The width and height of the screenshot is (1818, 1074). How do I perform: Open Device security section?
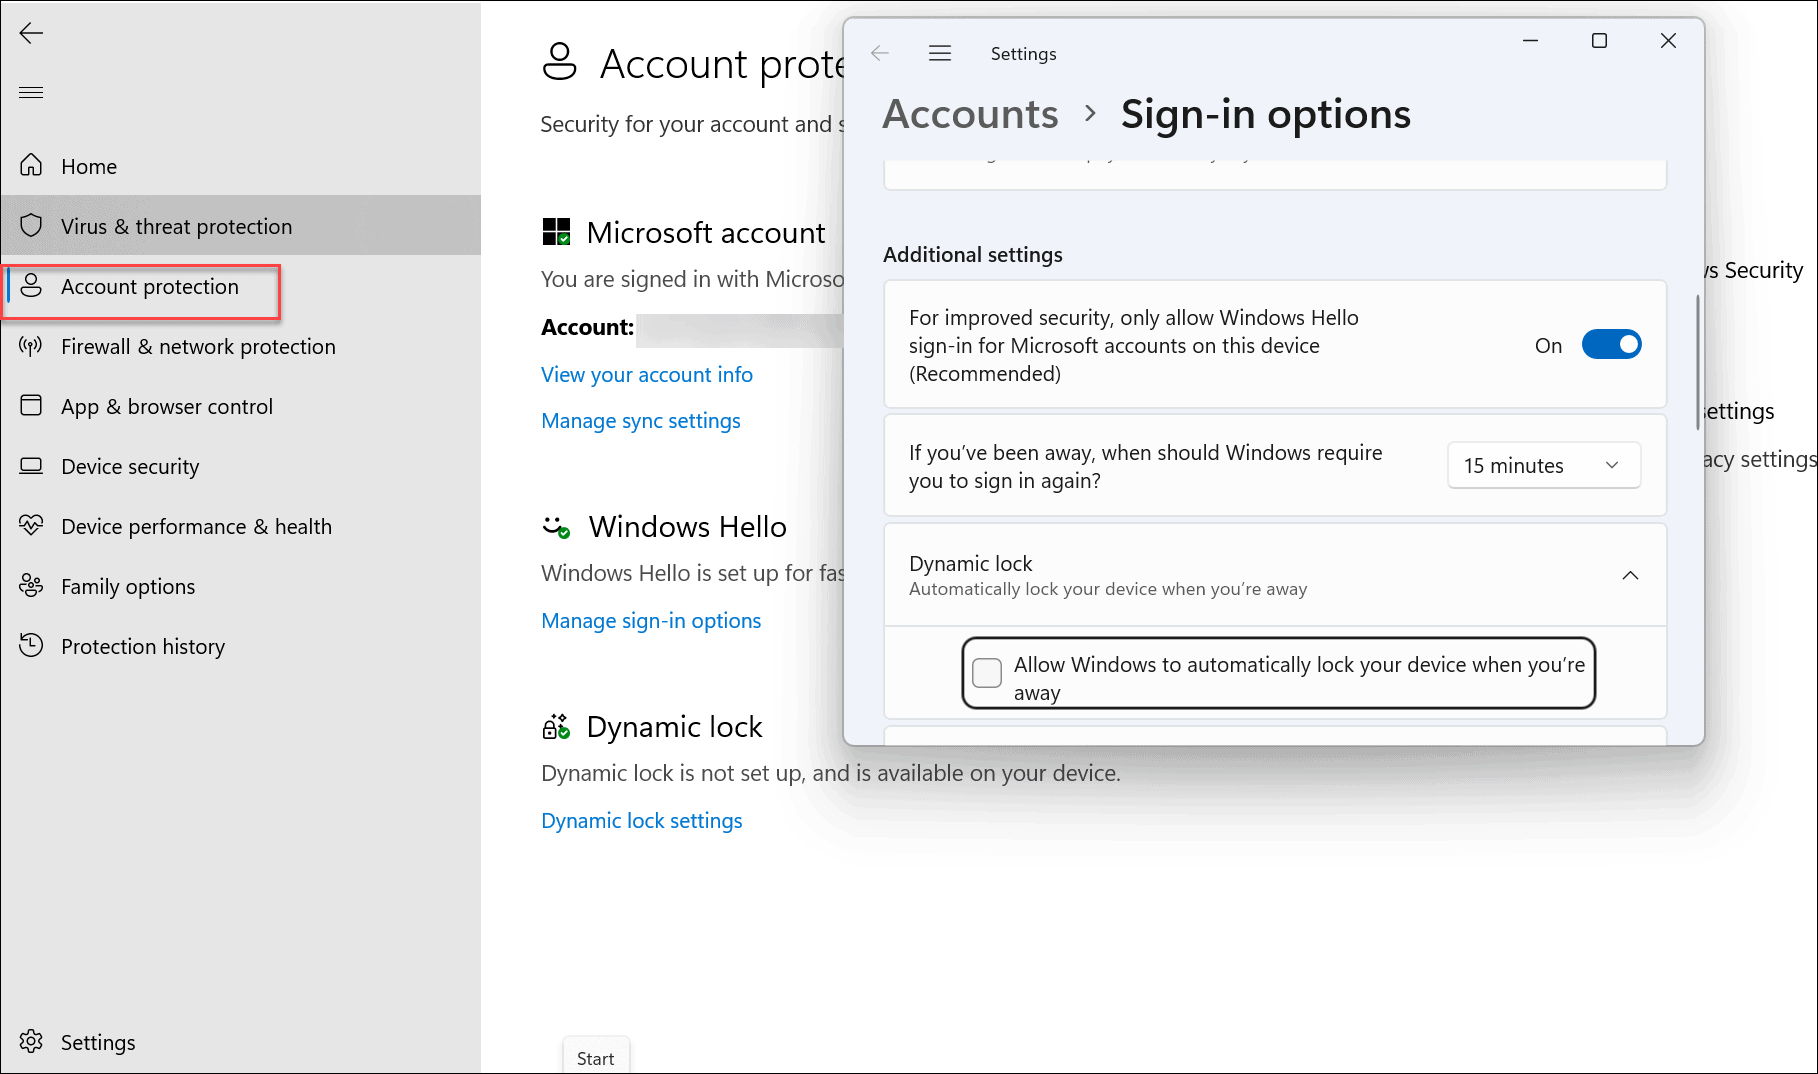click(x=129, y=466)
